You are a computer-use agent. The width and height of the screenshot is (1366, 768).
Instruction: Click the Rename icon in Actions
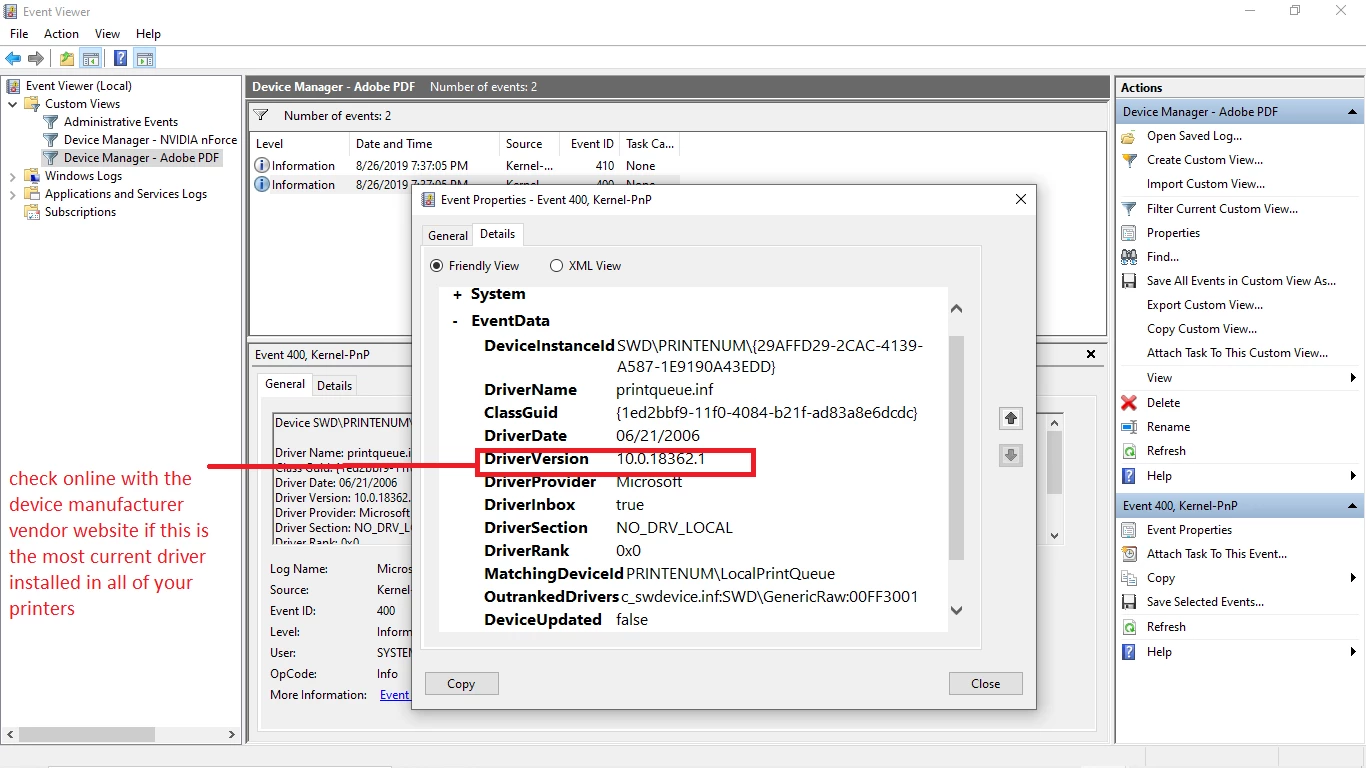coord(1129,427)
